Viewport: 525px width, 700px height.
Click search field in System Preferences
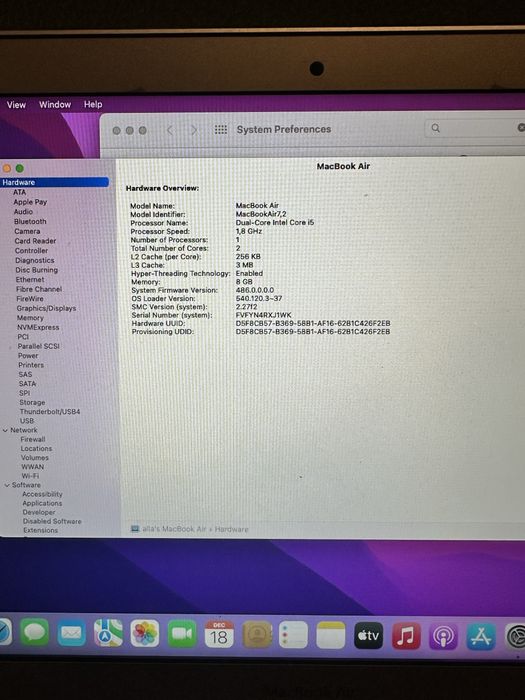(x=474, y=129)
